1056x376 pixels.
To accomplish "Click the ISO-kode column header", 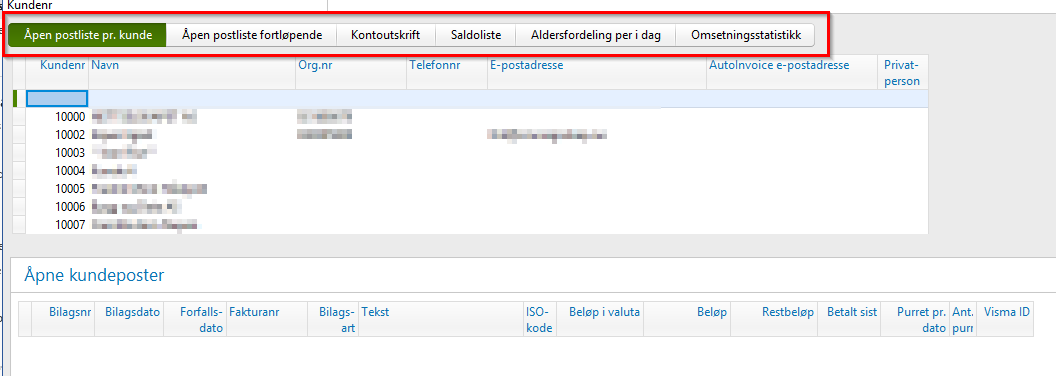I will coord(539,319).
